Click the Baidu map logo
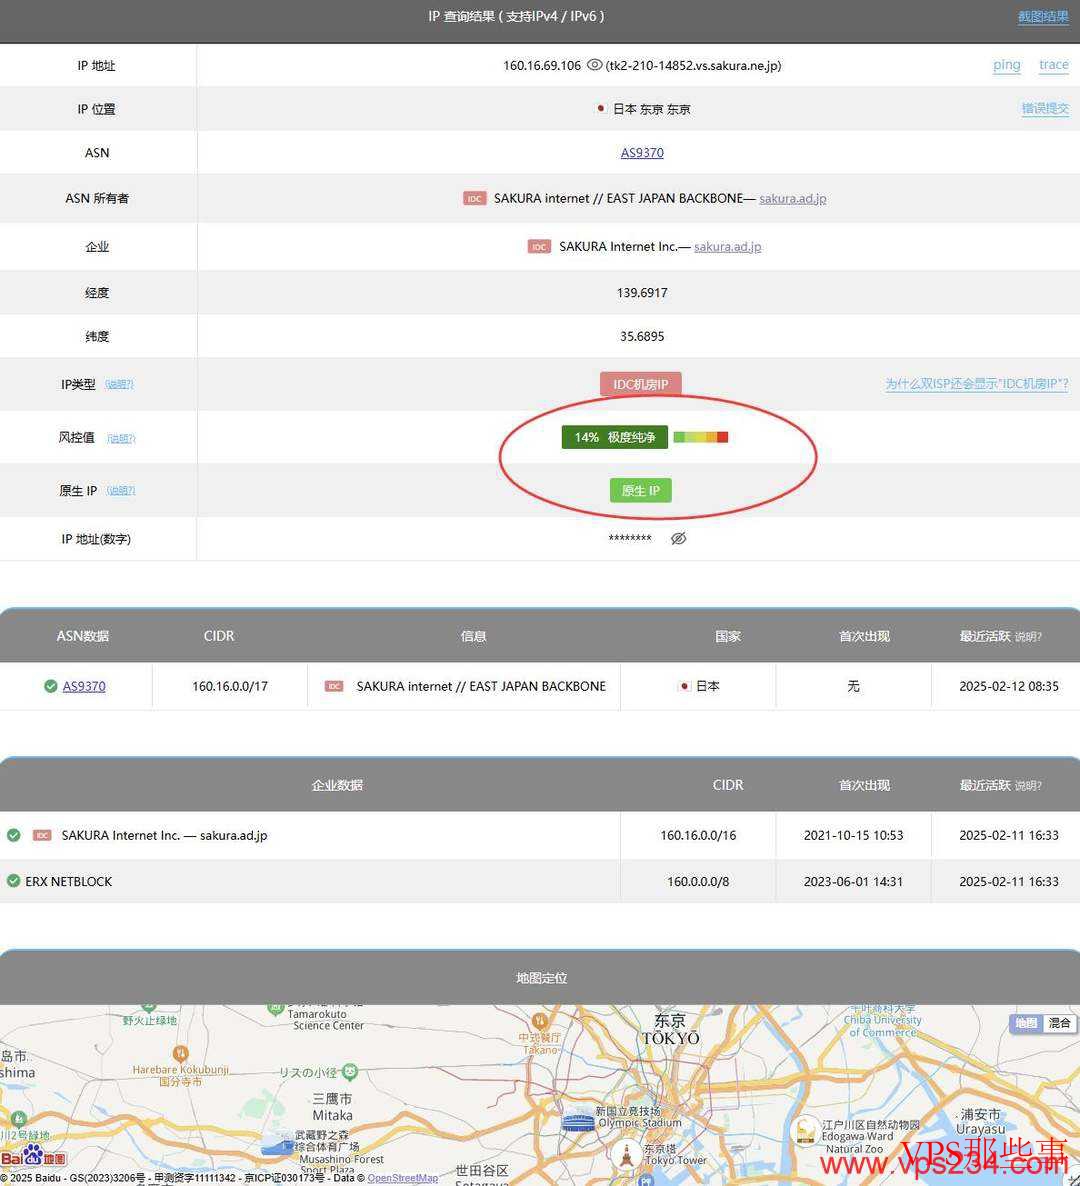The image size is (1080, 1186). pyautogui.click(x=33, y=1157)
